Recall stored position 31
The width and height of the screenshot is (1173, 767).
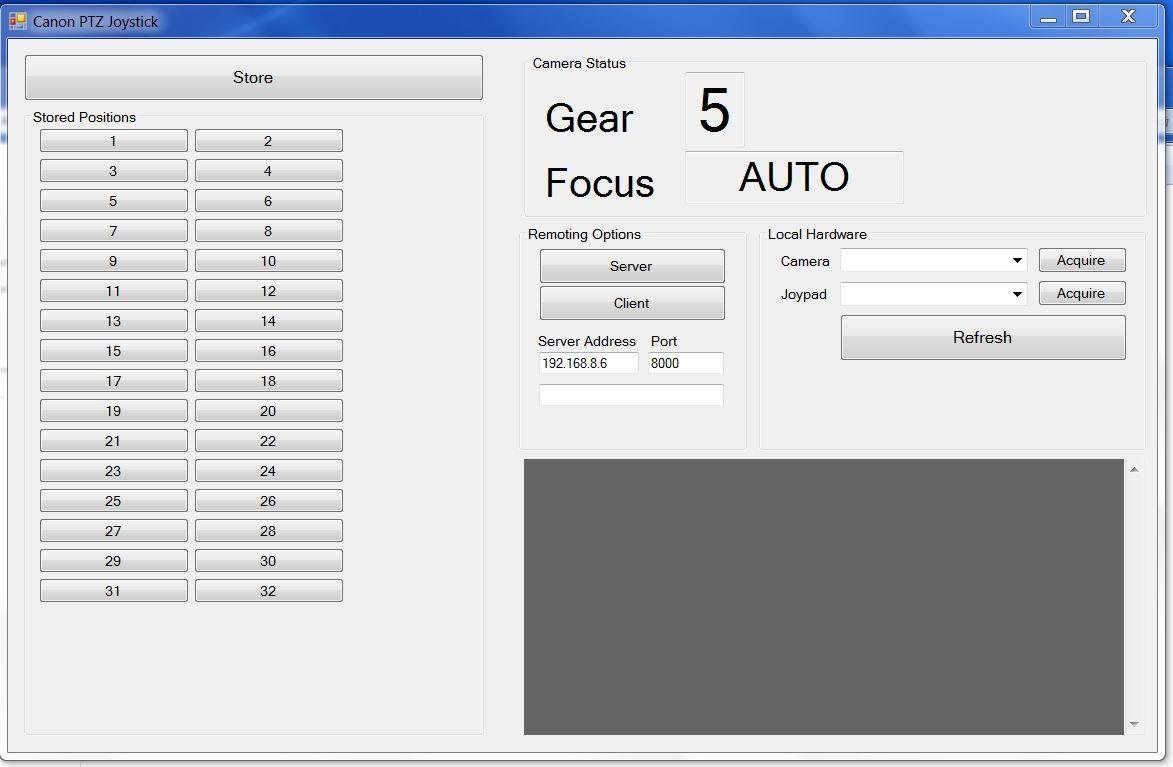[x=114, y=590]
